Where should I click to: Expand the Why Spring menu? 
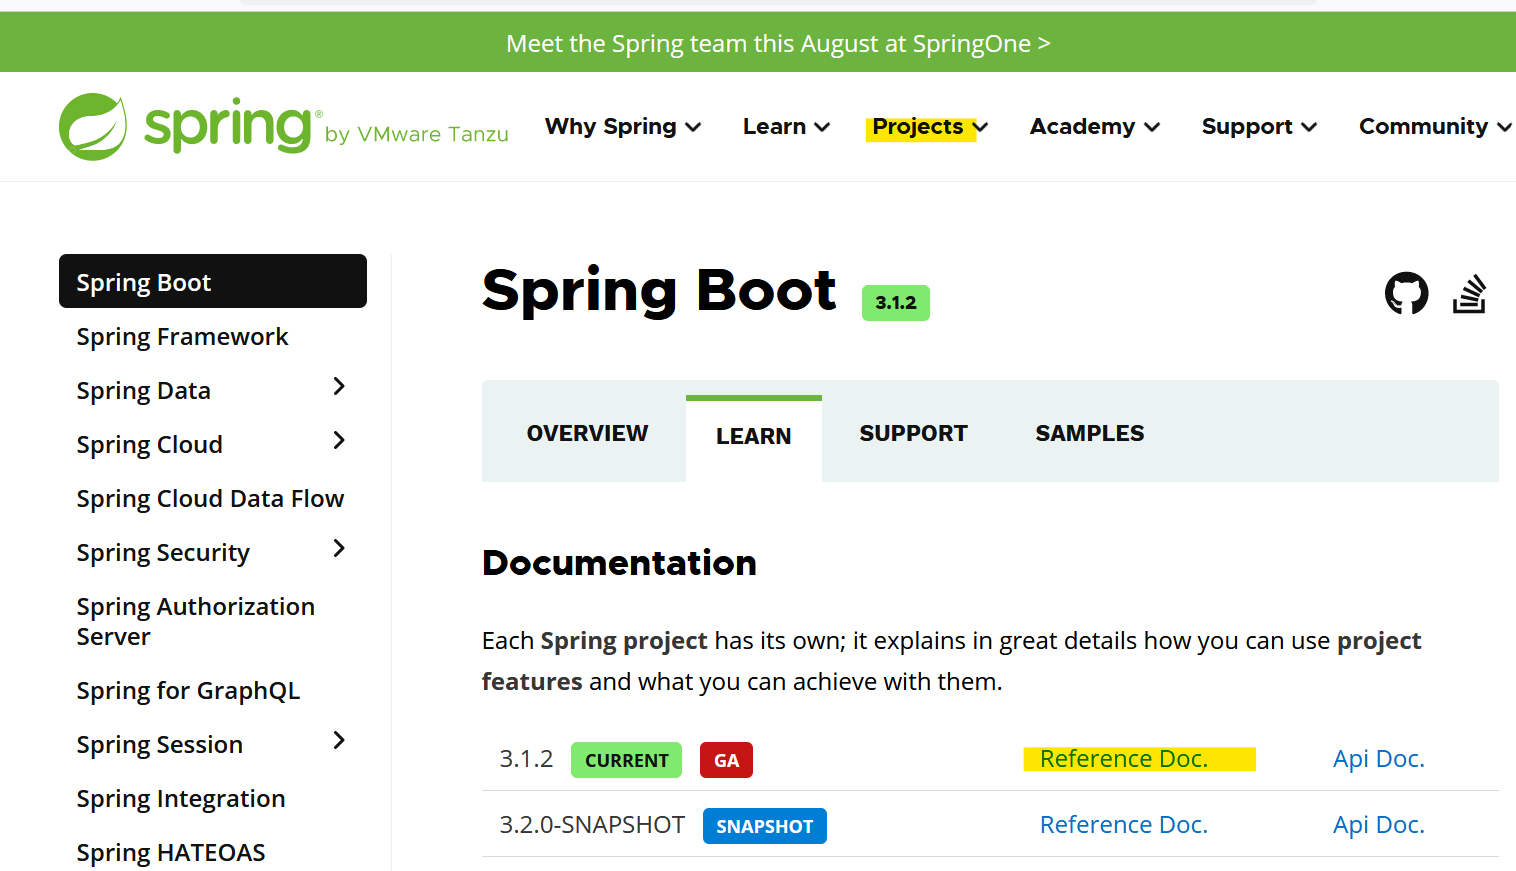tap(622, 127)
